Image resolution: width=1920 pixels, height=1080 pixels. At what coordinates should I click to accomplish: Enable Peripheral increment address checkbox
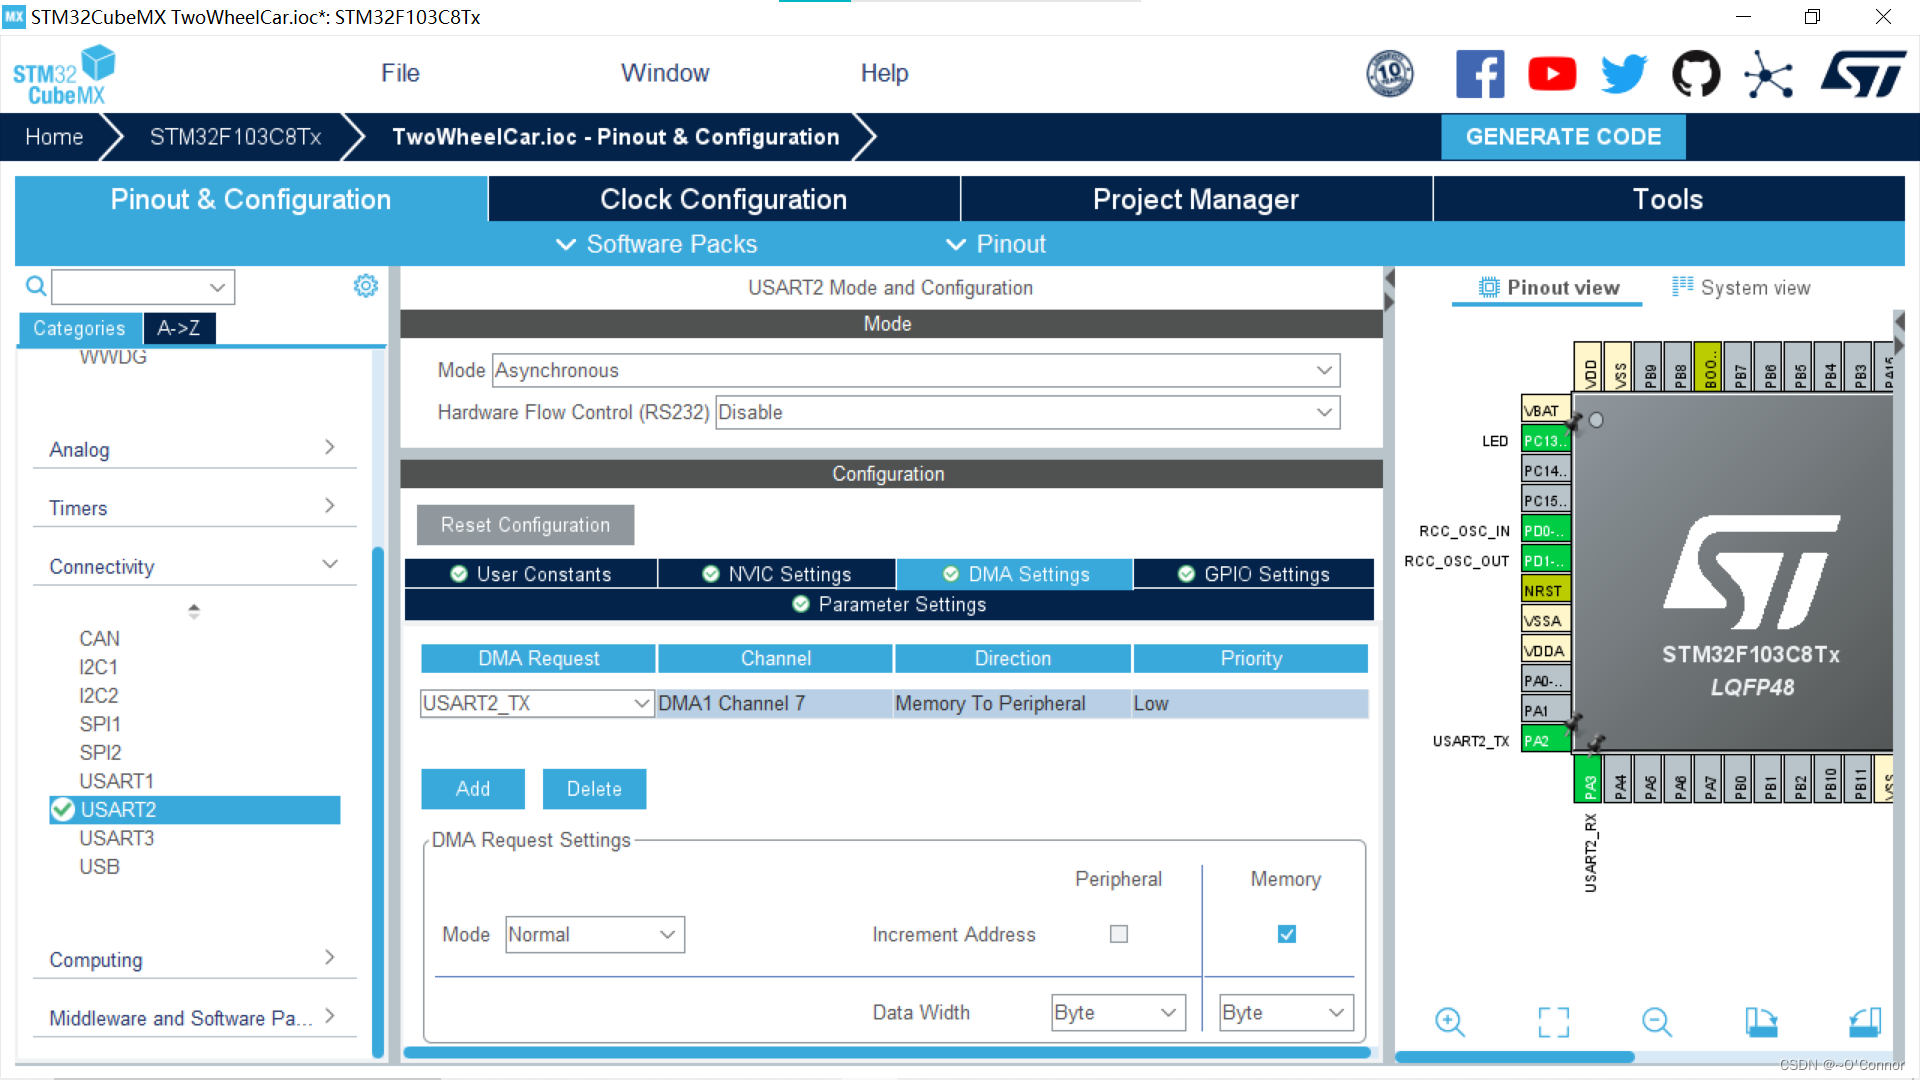[x=1119, y=934]
